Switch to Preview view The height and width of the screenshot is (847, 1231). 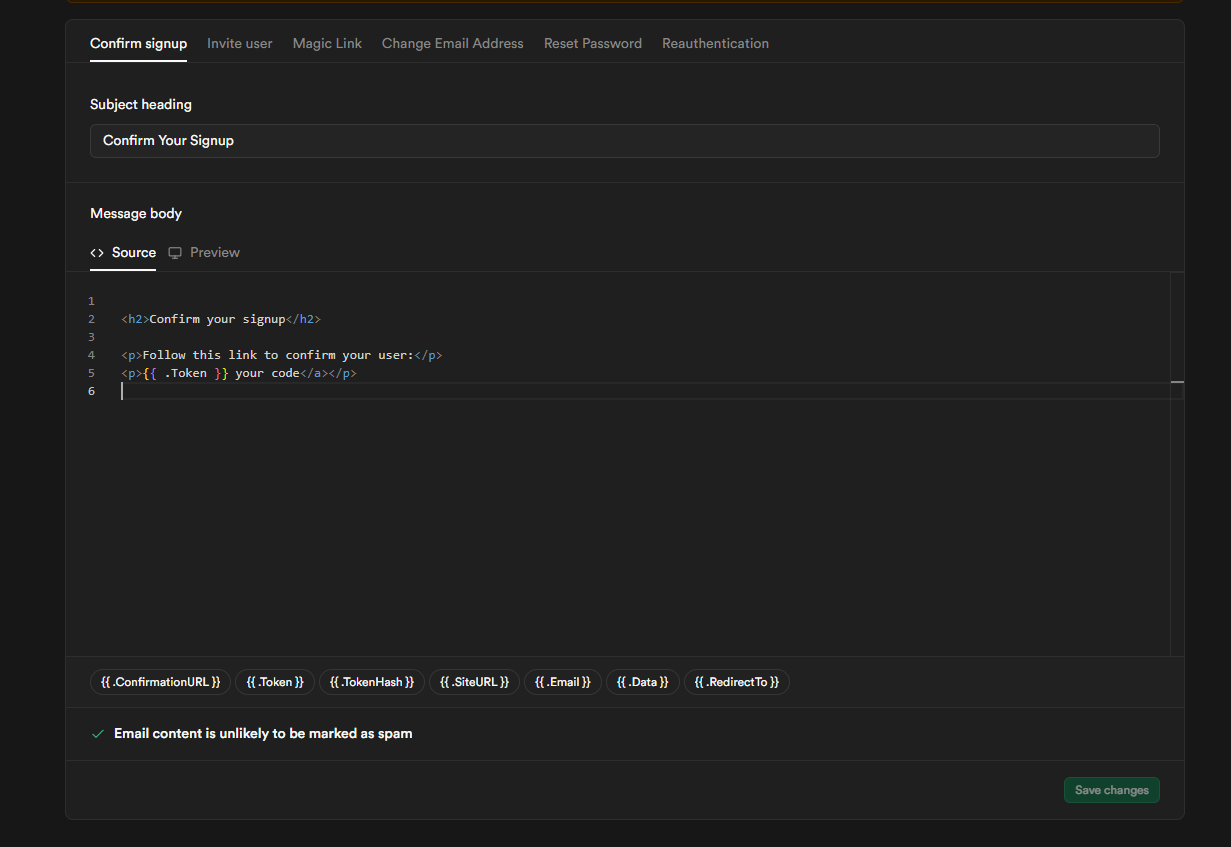[204, 252]
